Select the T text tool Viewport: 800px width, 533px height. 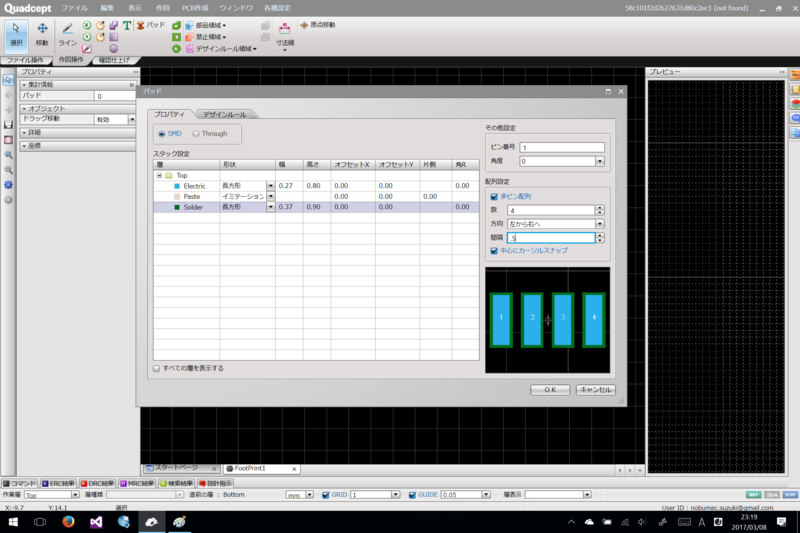click(x=127, y=25)
